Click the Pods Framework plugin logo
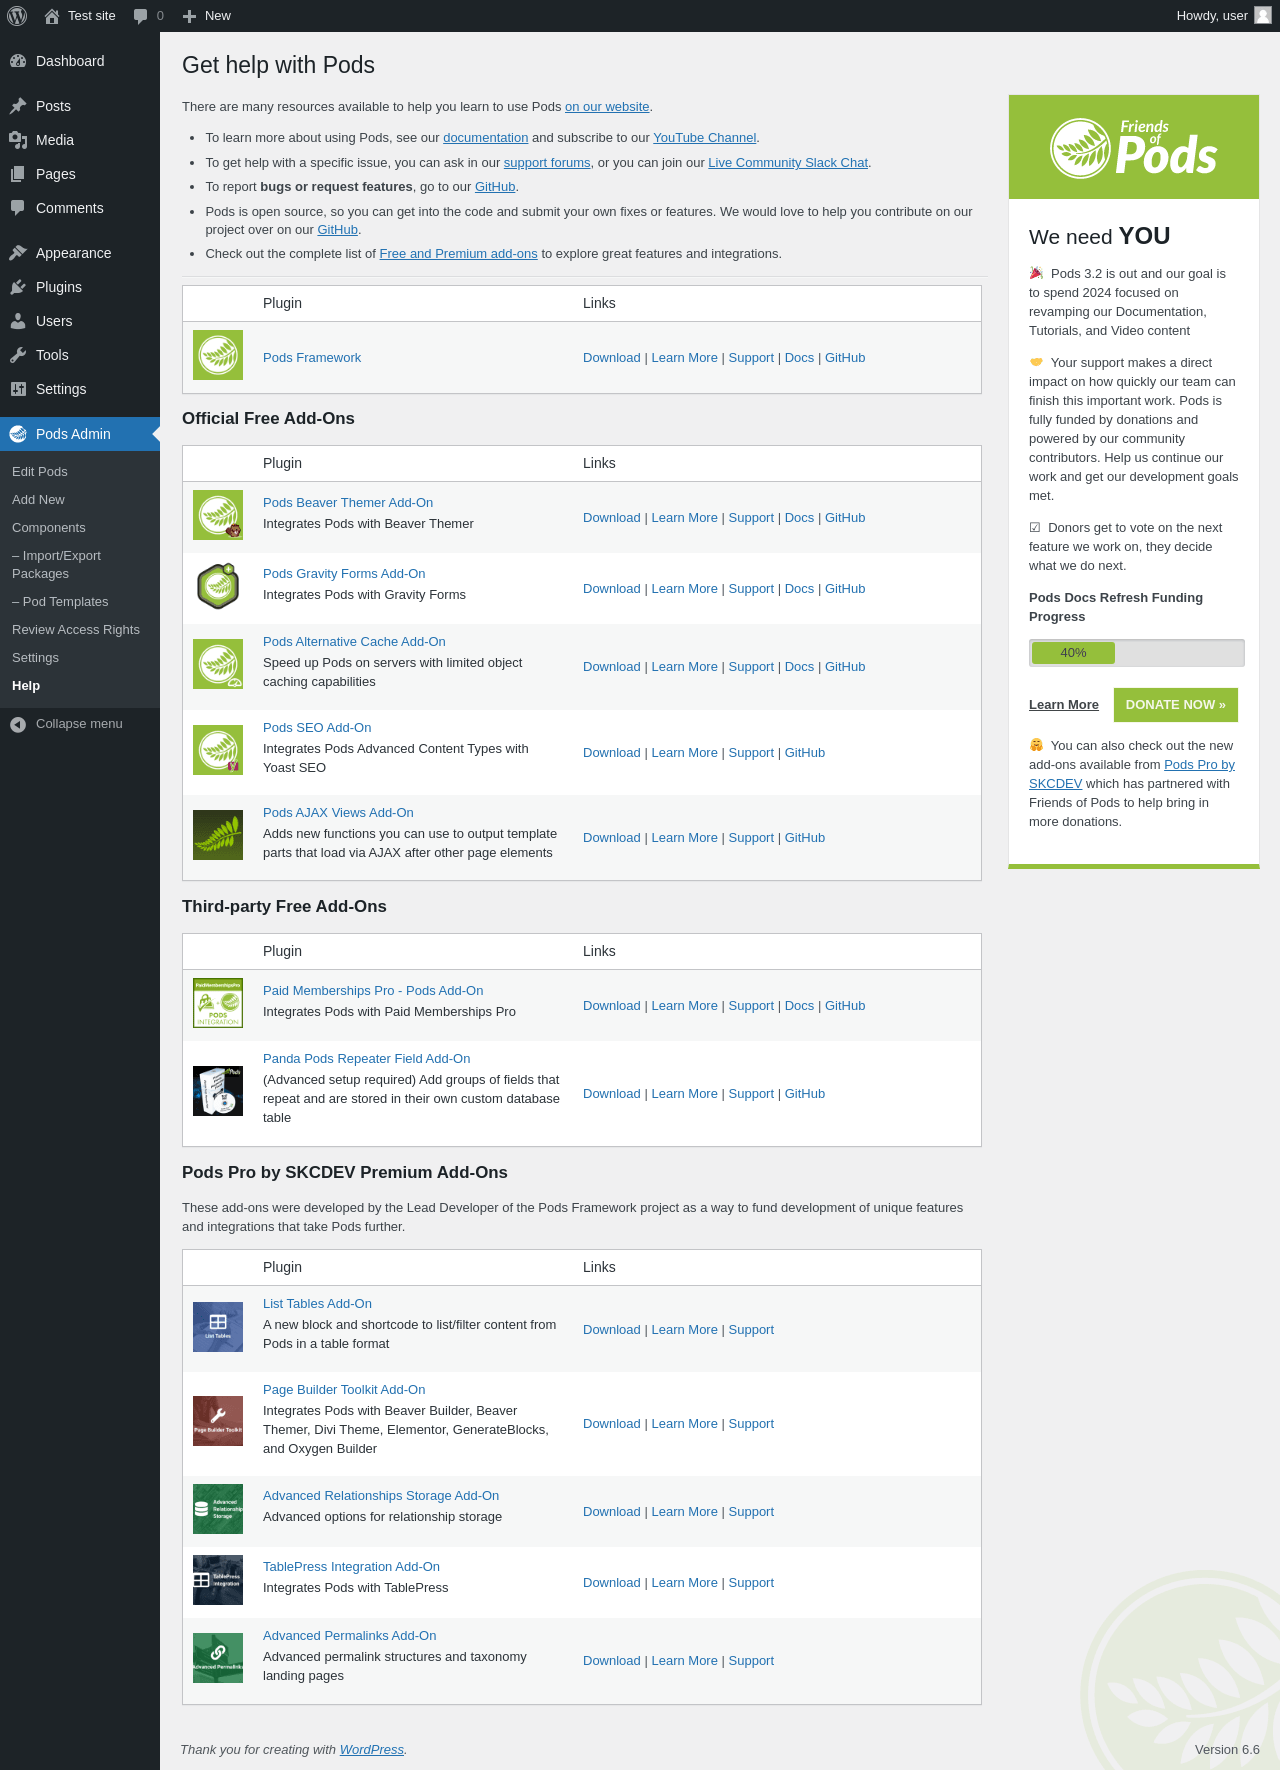This screenshot has width=1280, height=1770. point(218,355)
